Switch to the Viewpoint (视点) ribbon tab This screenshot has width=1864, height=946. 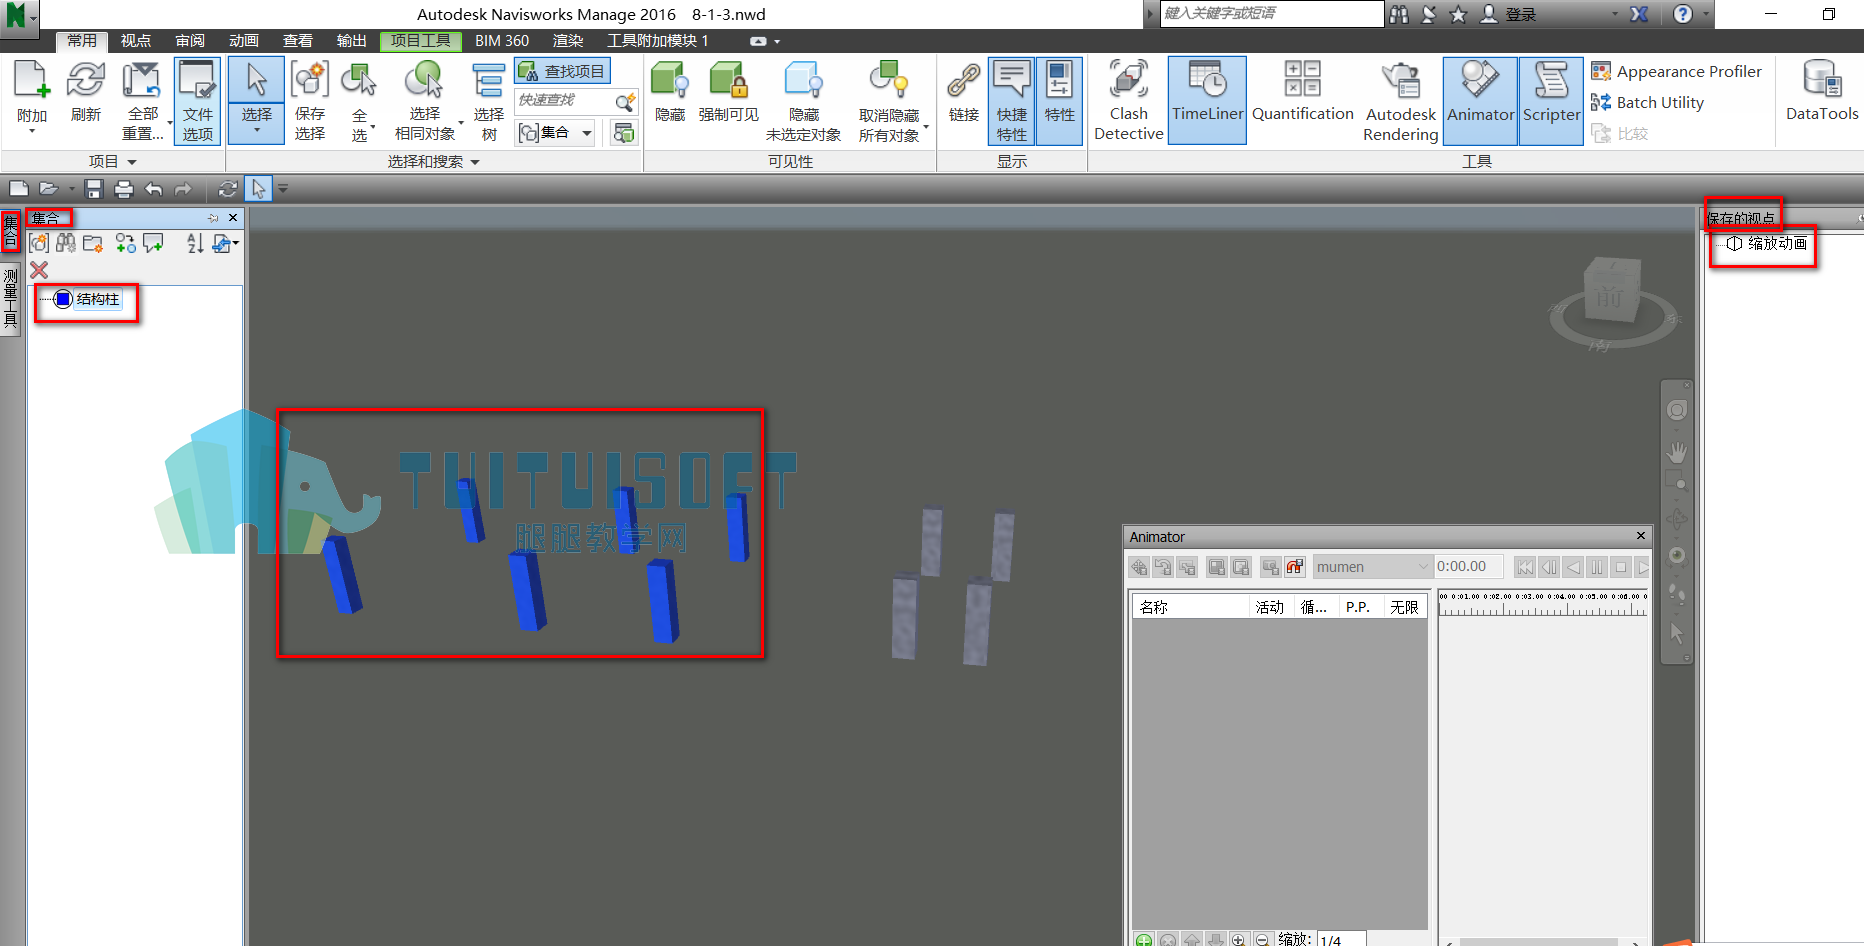(x=135, y=40)
